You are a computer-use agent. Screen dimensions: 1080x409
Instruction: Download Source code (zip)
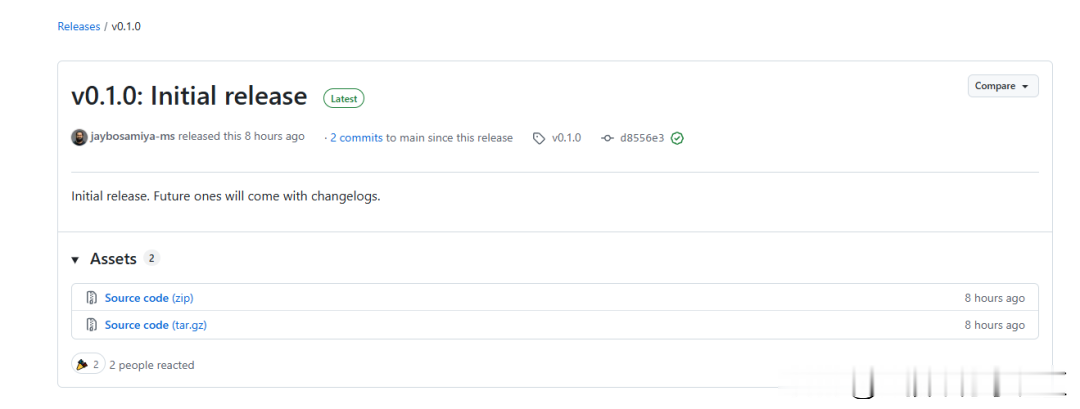click(x=149, y=298)
